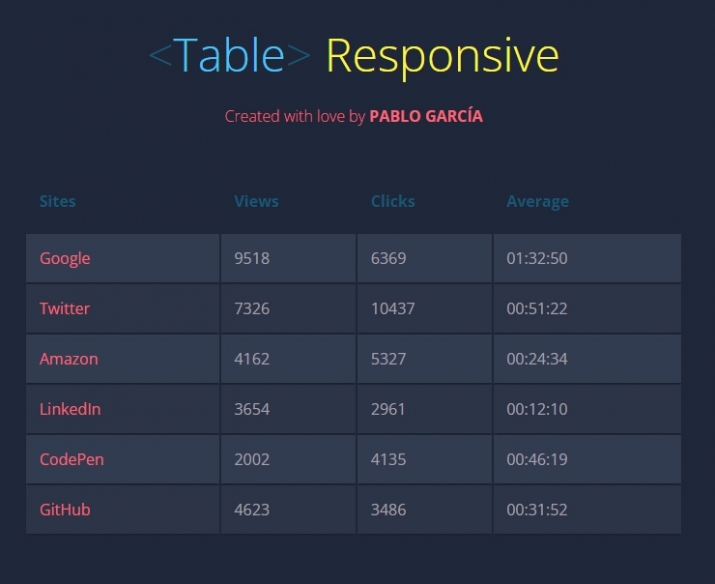Select the CodePen site cell
The height and width of the screenshot is (584, 715).
click(x=123, y=459)
